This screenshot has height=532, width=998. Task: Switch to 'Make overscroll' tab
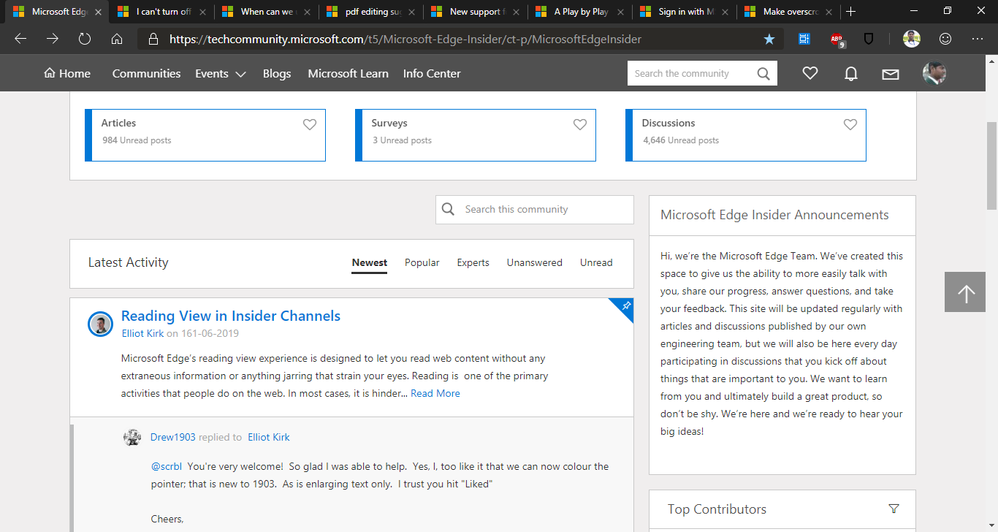[789, 11]
